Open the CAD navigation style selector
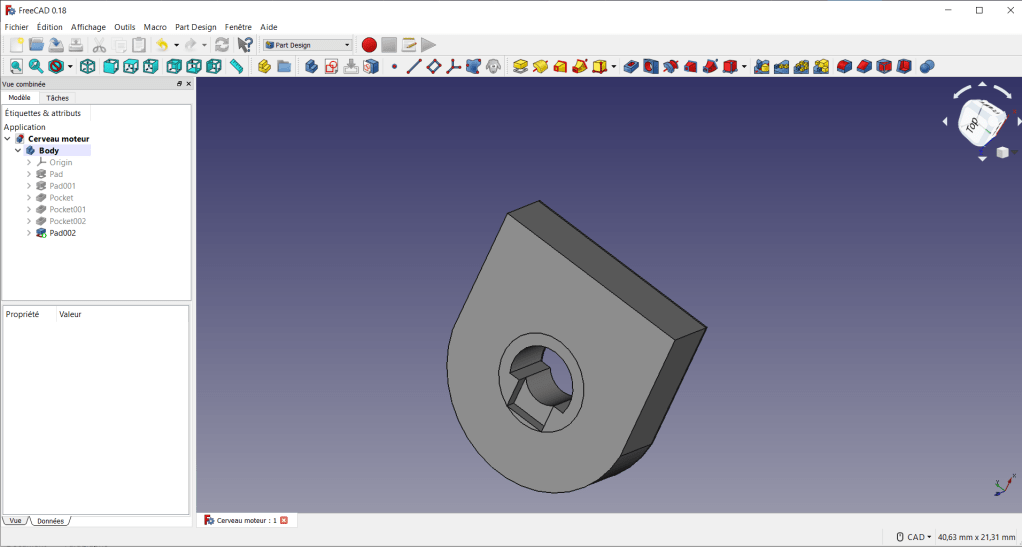The image size is (1022, 547). click(x=914, y=537)
